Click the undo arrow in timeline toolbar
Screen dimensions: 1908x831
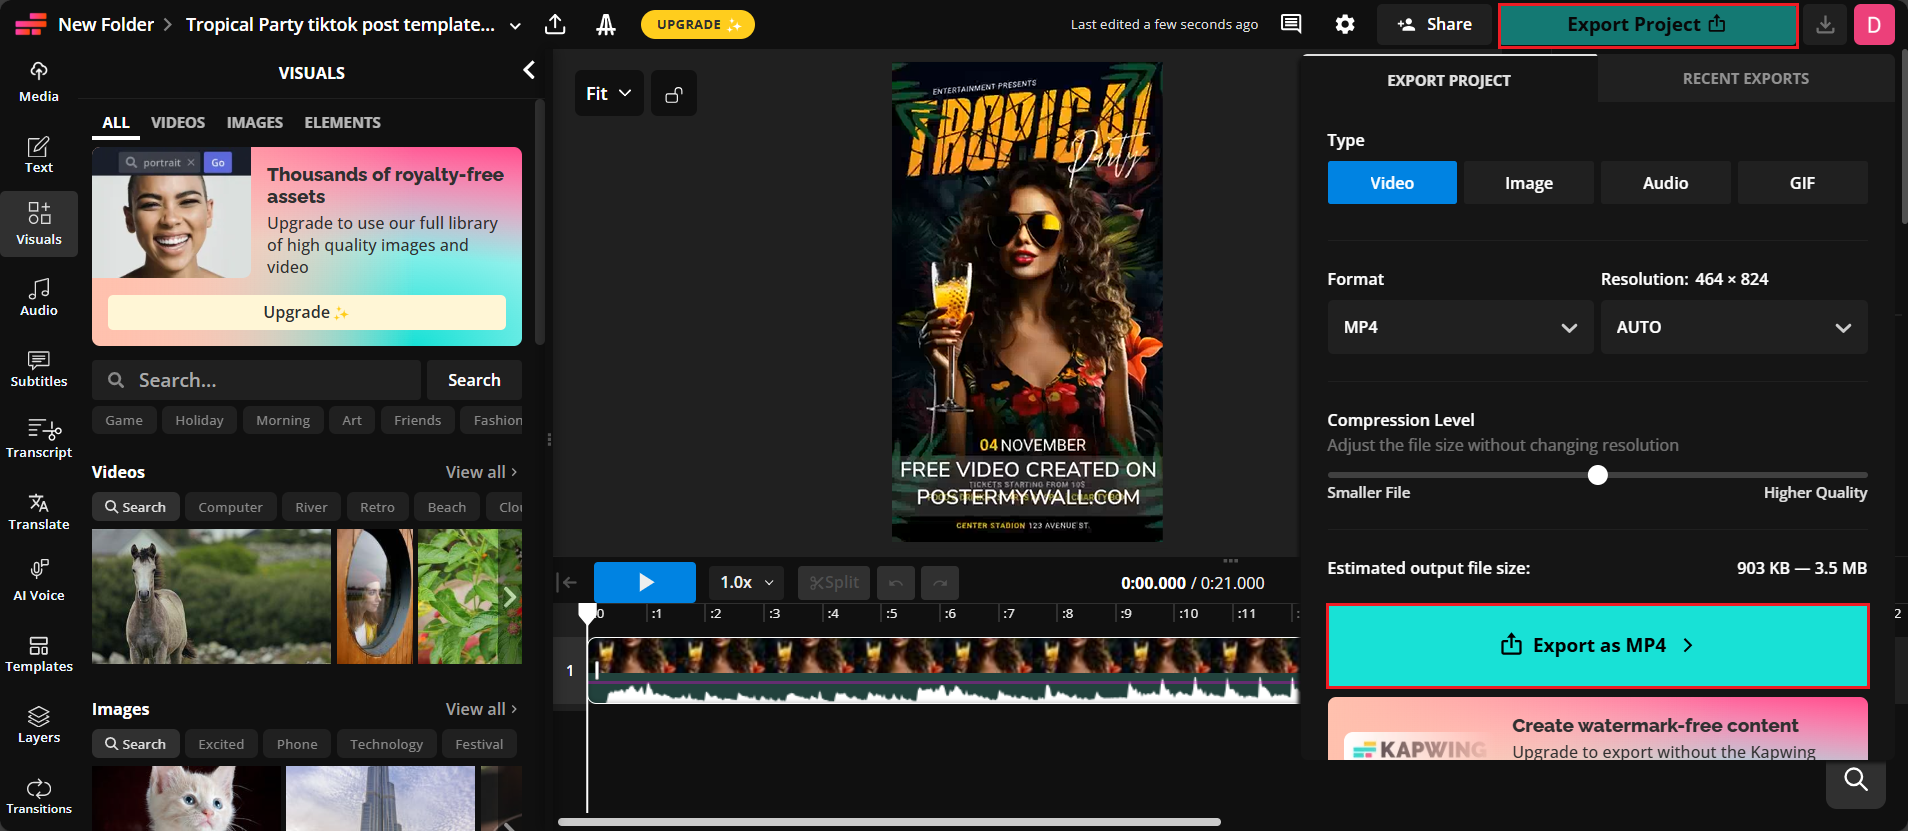click(895, 583)
